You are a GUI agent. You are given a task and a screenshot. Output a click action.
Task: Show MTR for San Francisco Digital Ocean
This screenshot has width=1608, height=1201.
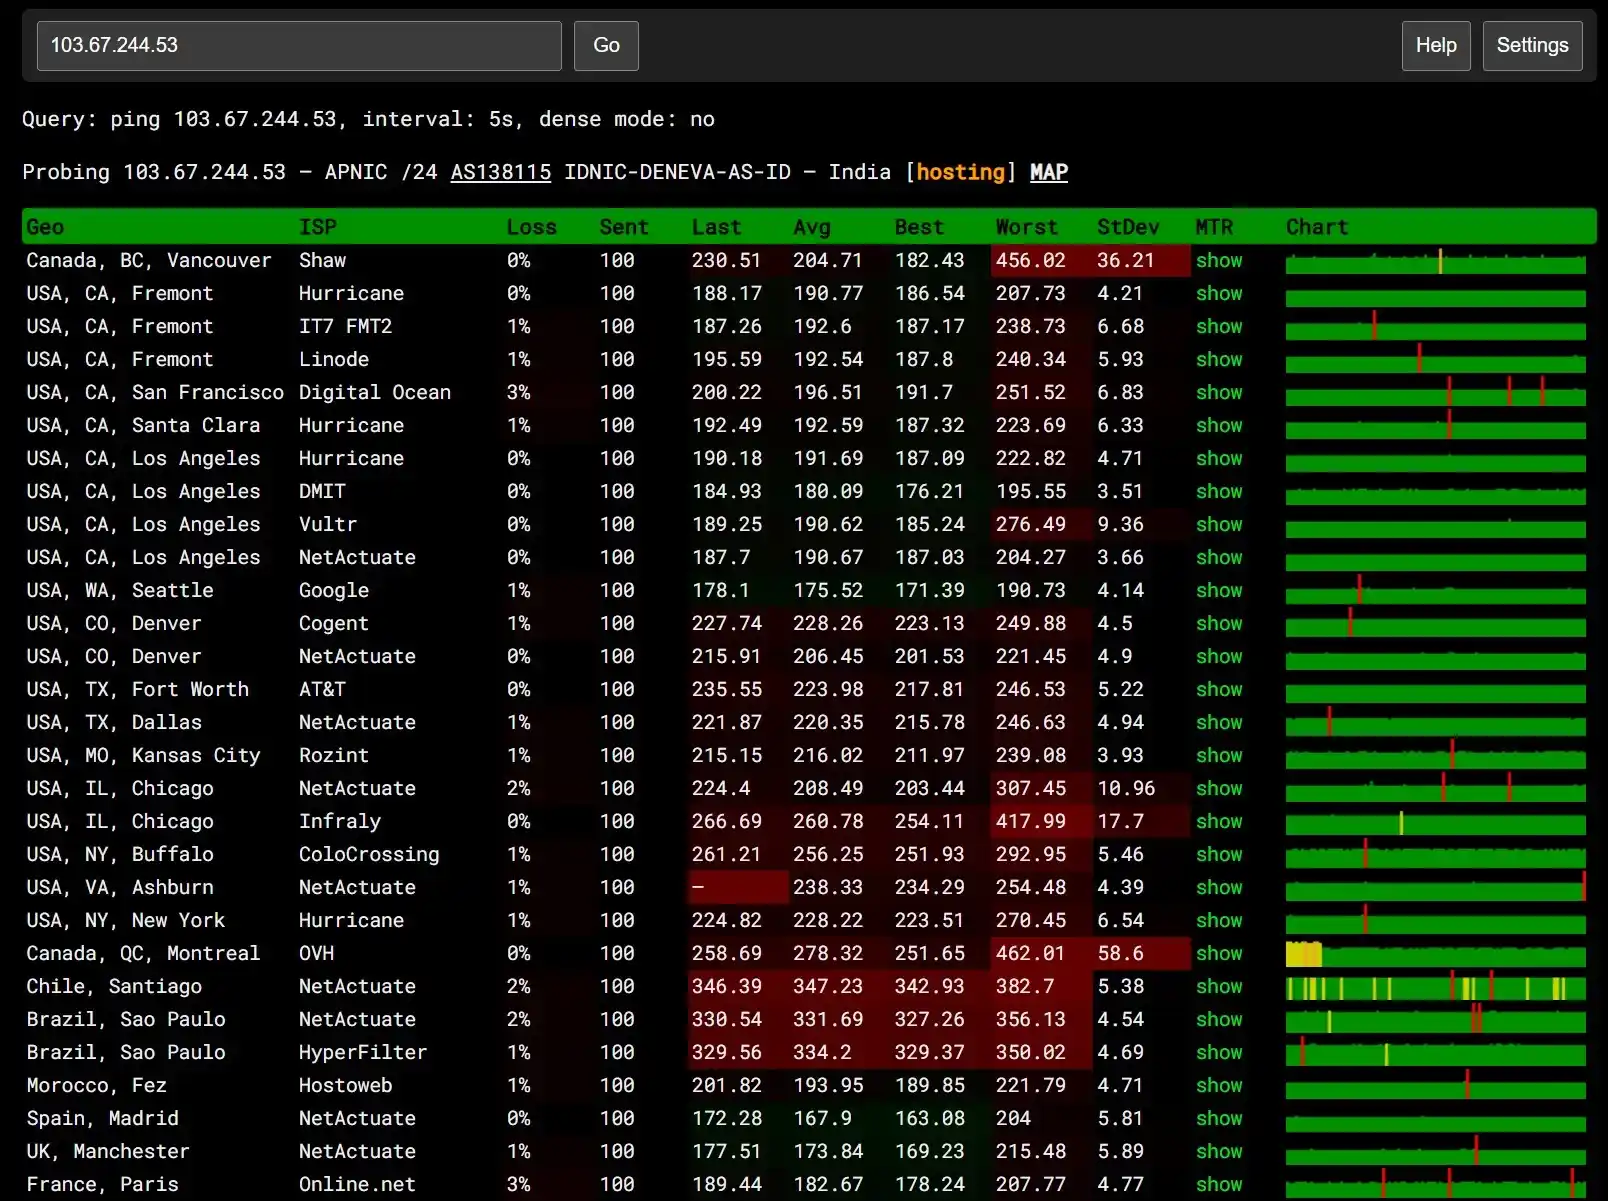tap(1219, 392)
